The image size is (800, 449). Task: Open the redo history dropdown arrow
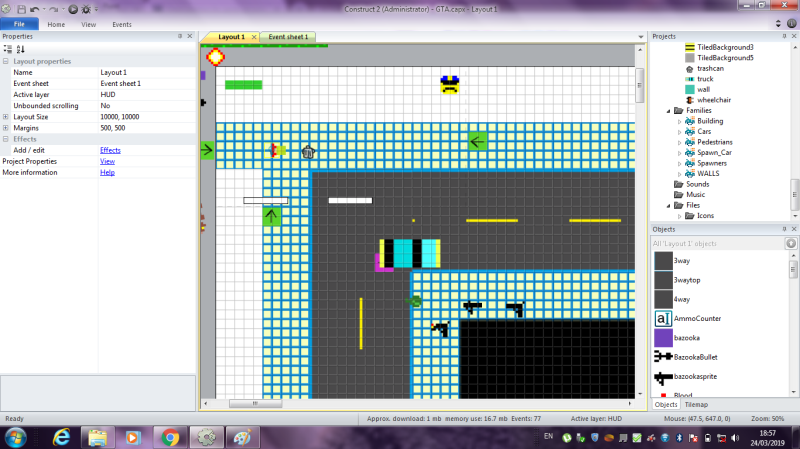pos(63,9)
